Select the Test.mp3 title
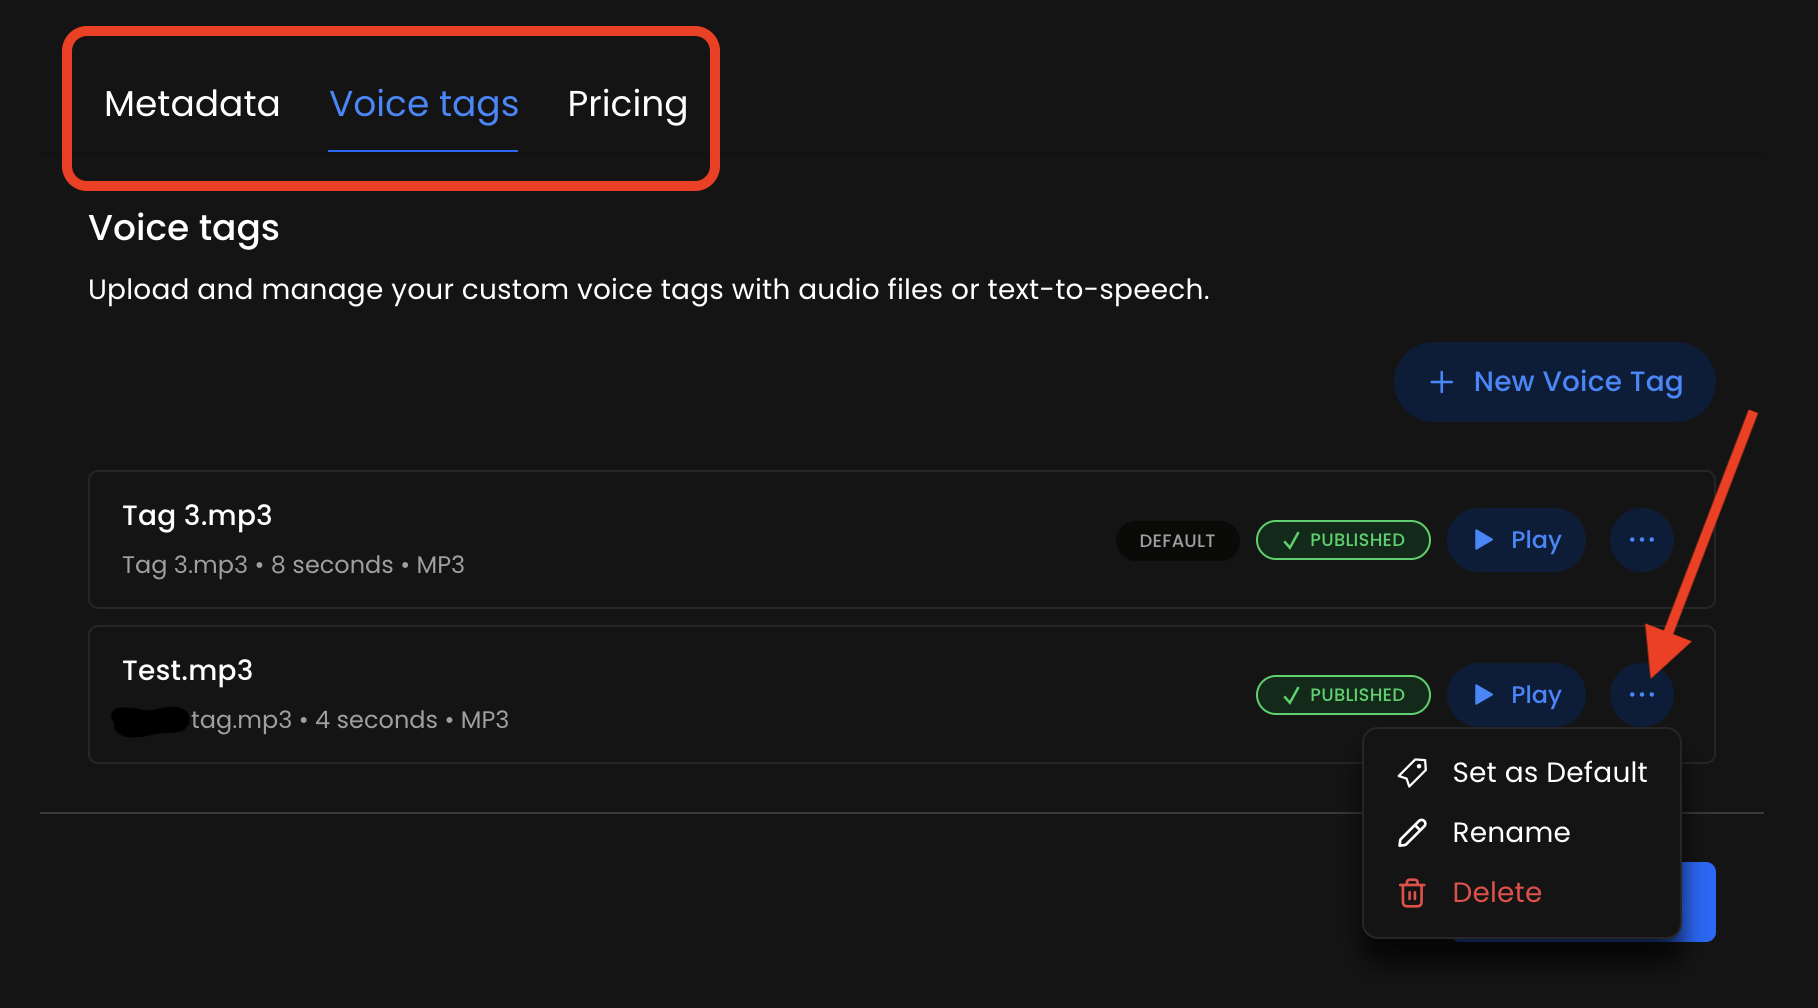1818x1008 pixels. [x=187, y=671]
